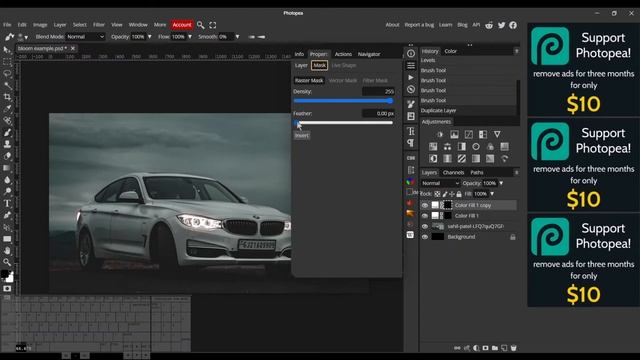Toggle lock image pixels brush icon

[x=445, y=194]
